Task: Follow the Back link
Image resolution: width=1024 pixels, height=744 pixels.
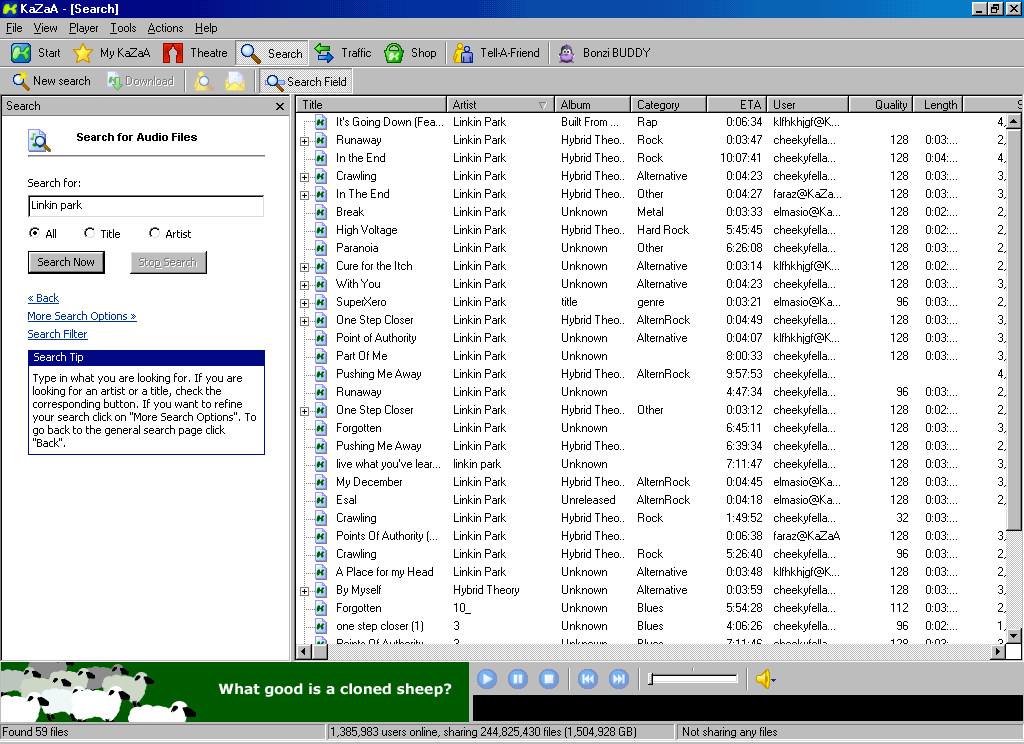Action: 43,298
